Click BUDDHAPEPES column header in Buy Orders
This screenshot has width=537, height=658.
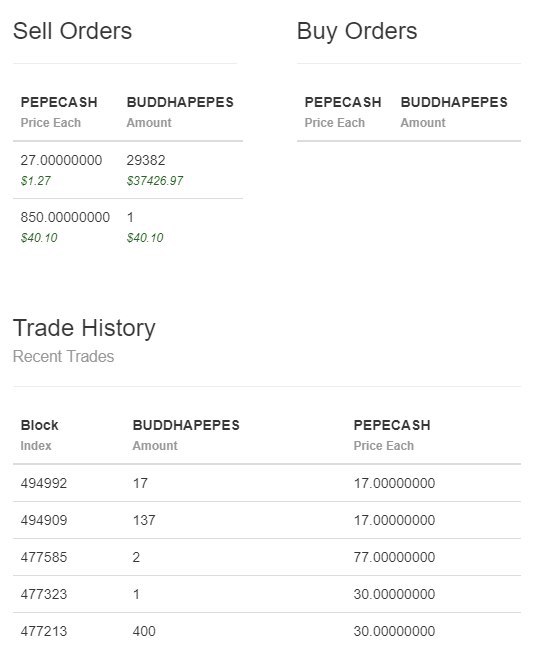coord(454,102)
